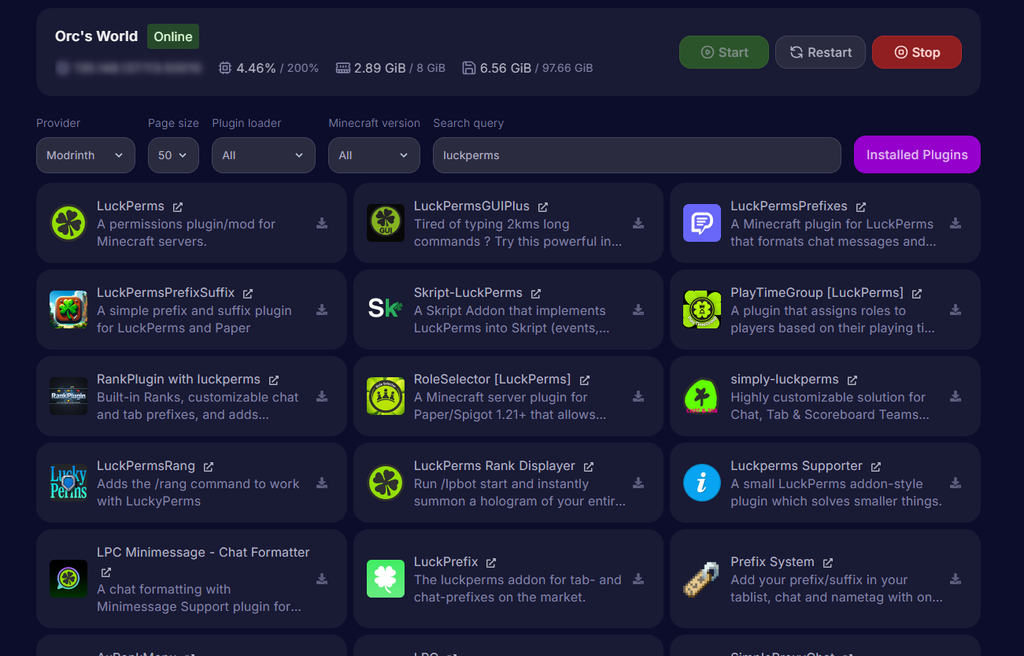Click the CPU usage 4.46% stat
The image size is (1024, 656).
coord(268,68)
